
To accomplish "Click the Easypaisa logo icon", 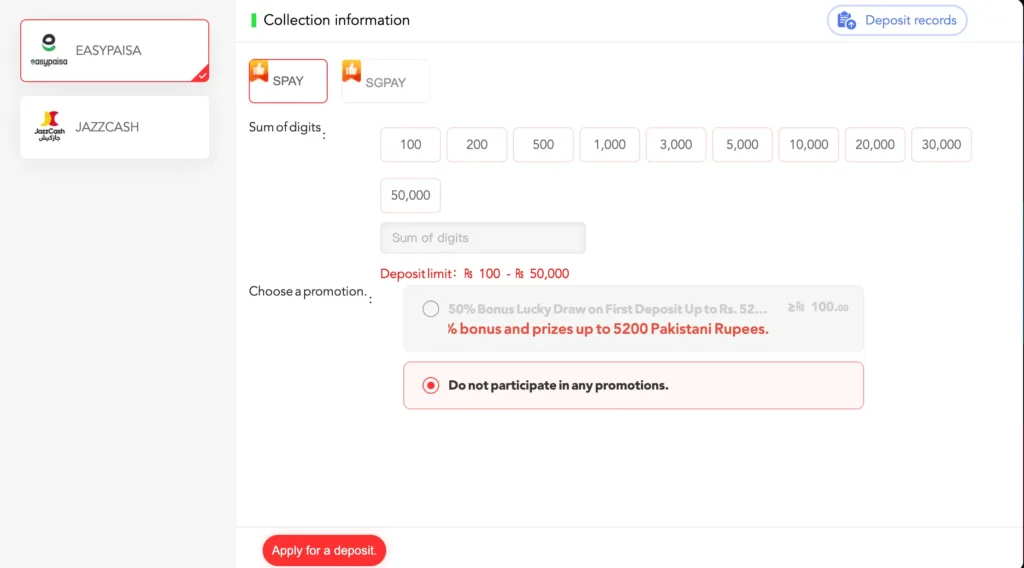I will (48, 49).
